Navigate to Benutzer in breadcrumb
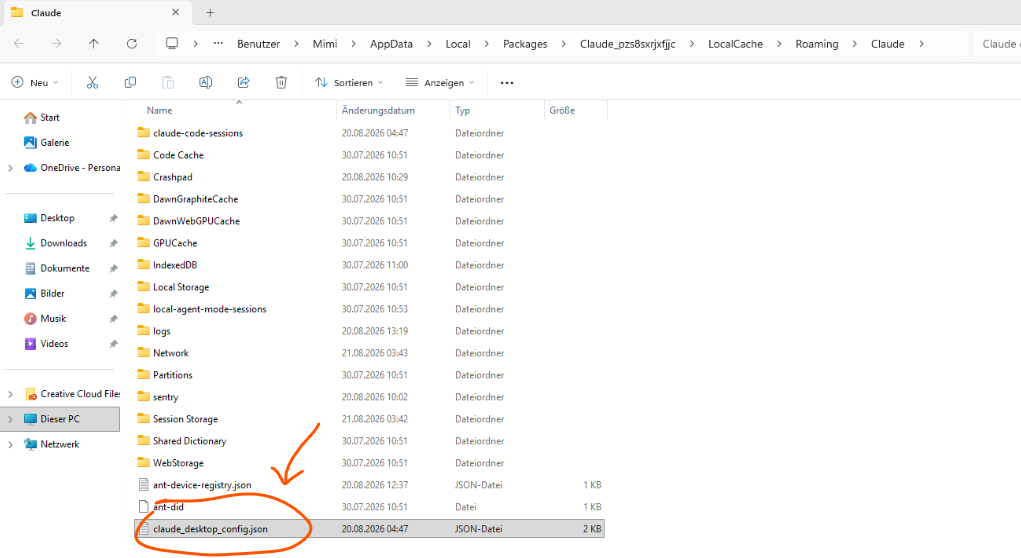1021x558 pixels. click(x=259, y=44)
